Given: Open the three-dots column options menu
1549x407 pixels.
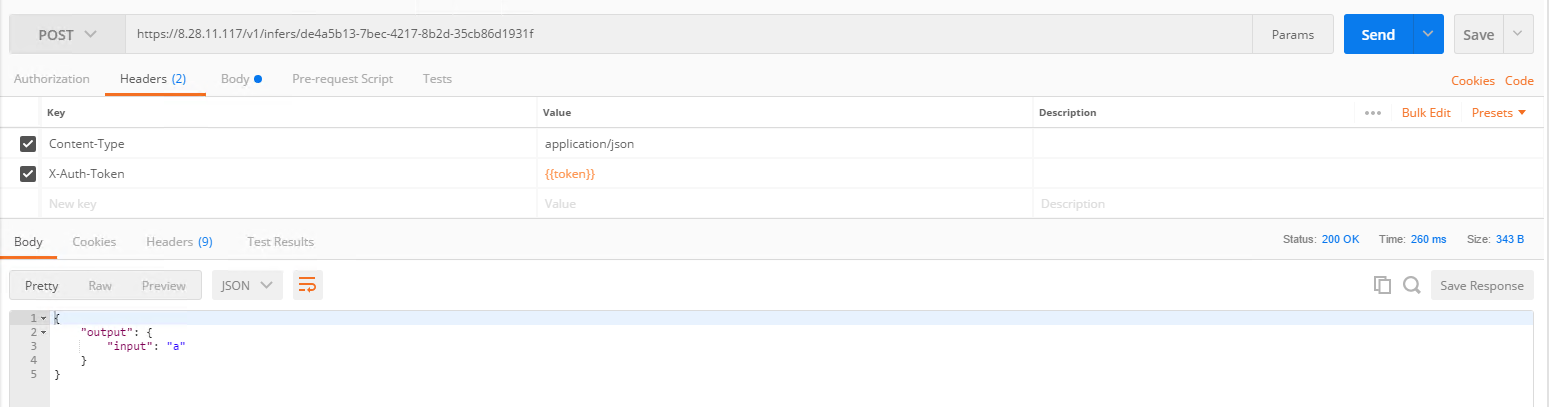Looking at the screenshot, I should coord(1373,113).
